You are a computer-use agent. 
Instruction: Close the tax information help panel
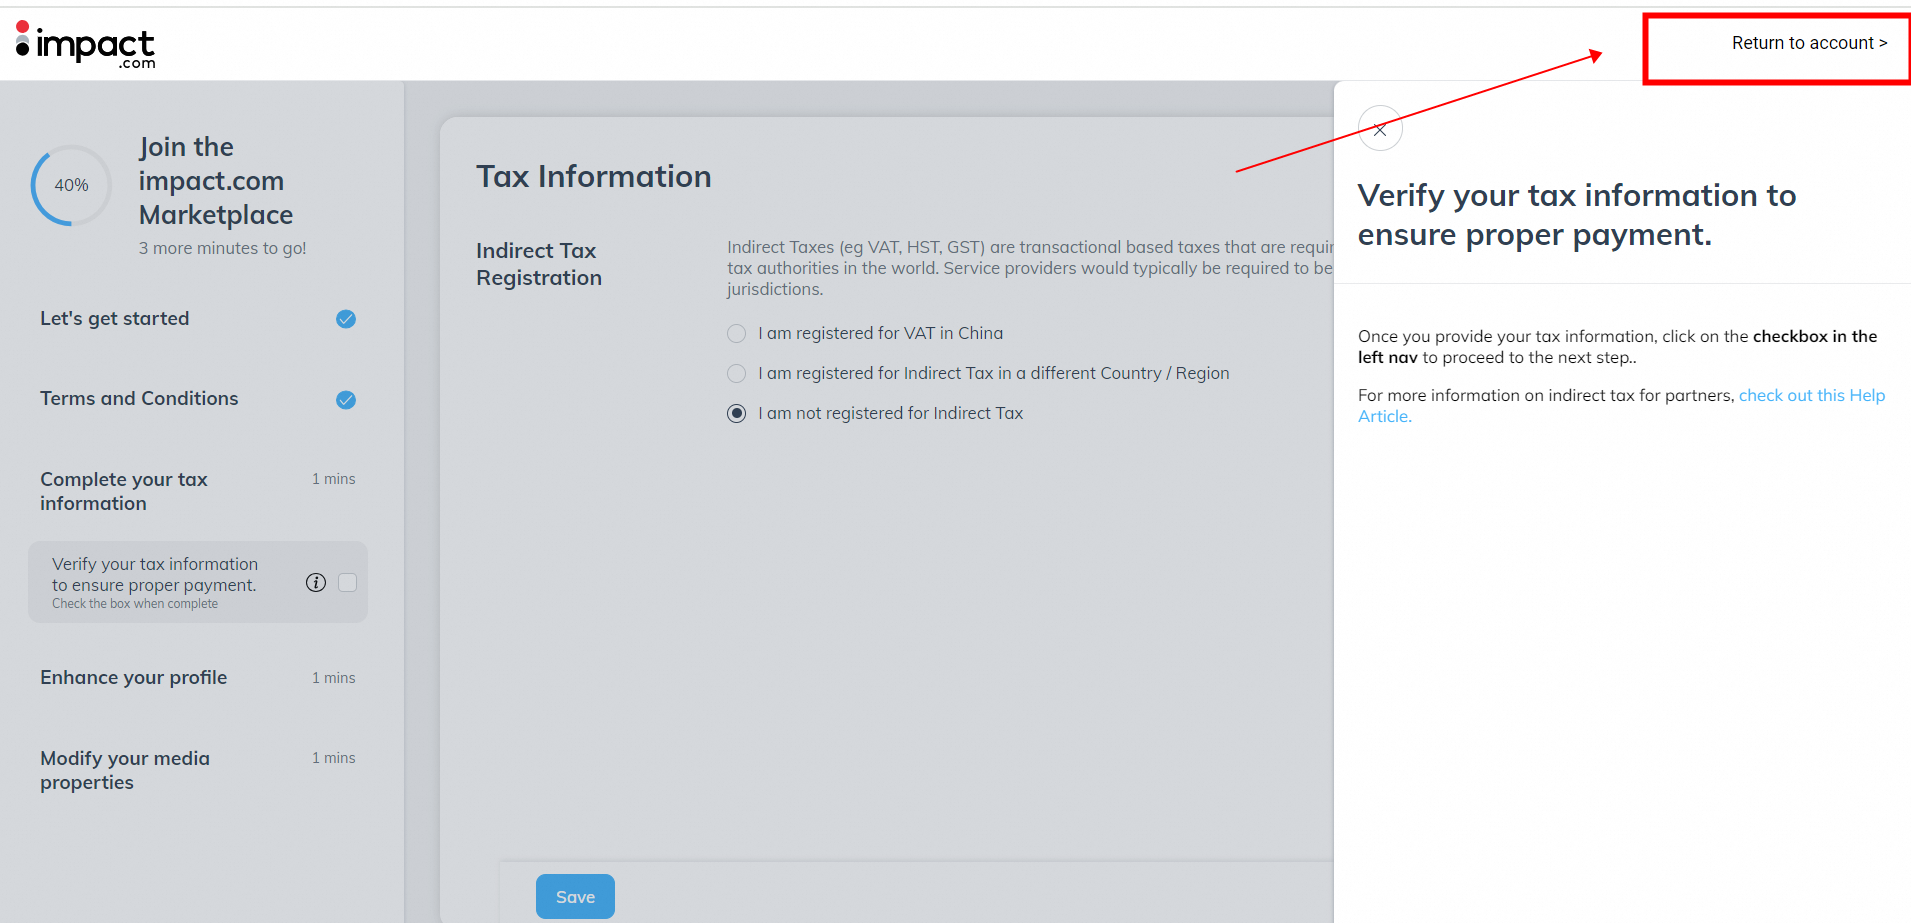(1380, 129)
